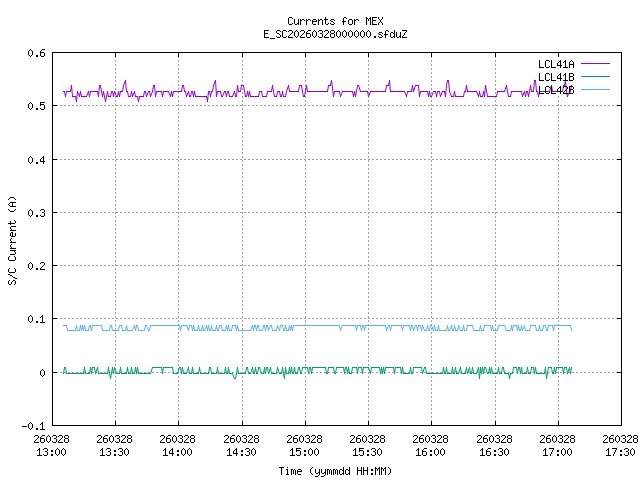
Task: Select the green LCL41B legend line sample
Action: [x=594, y=77]
